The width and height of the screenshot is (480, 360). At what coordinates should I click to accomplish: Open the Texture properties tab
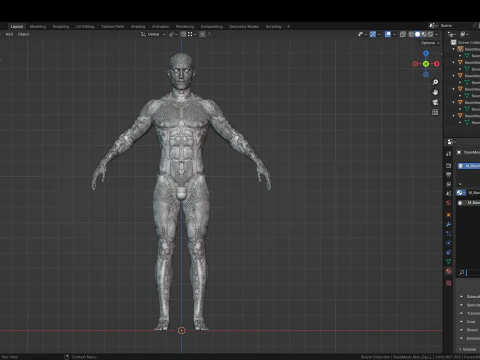point(449,283)
